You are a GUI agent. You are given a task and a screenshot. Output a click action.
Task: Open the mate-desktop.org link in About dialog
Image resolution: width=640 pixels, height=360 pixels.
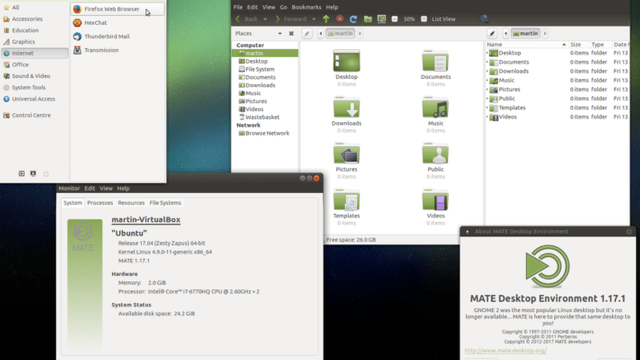505,351
